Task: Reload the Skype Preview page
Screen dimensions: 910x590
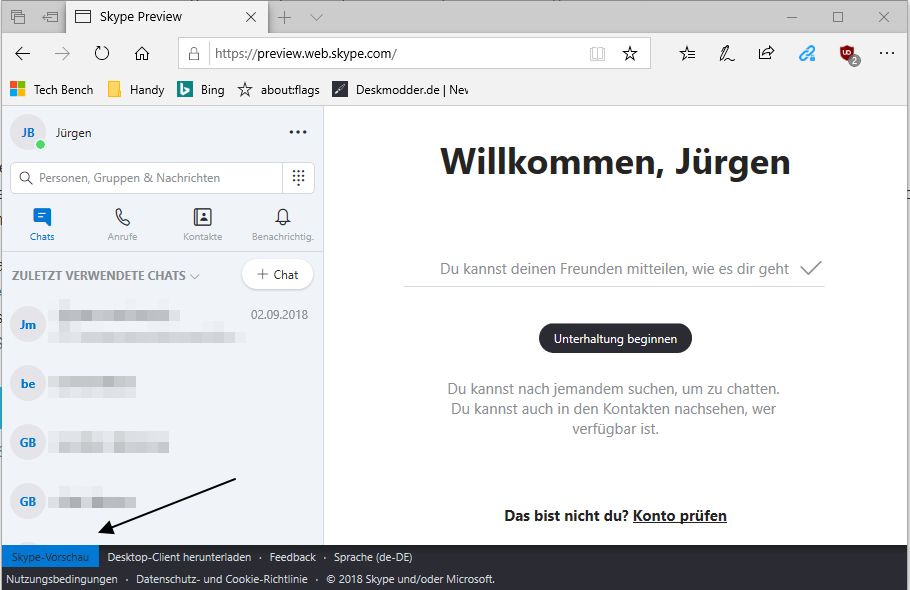Action: 102,54
